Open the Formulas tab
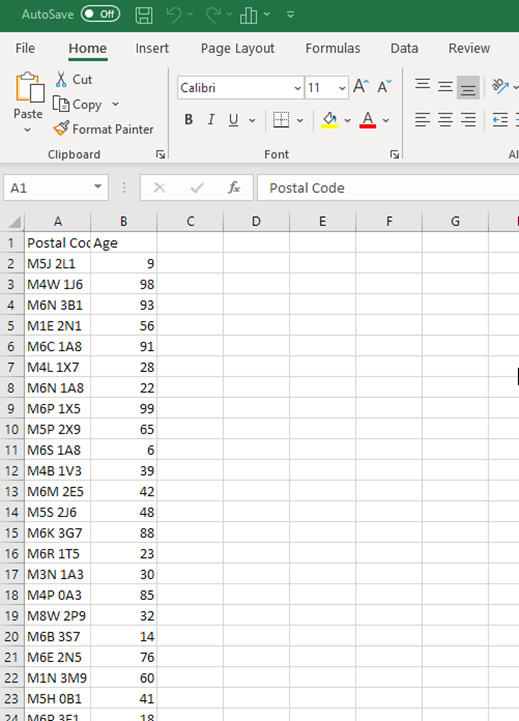This screenshot has height=721, width=519. 333,48
